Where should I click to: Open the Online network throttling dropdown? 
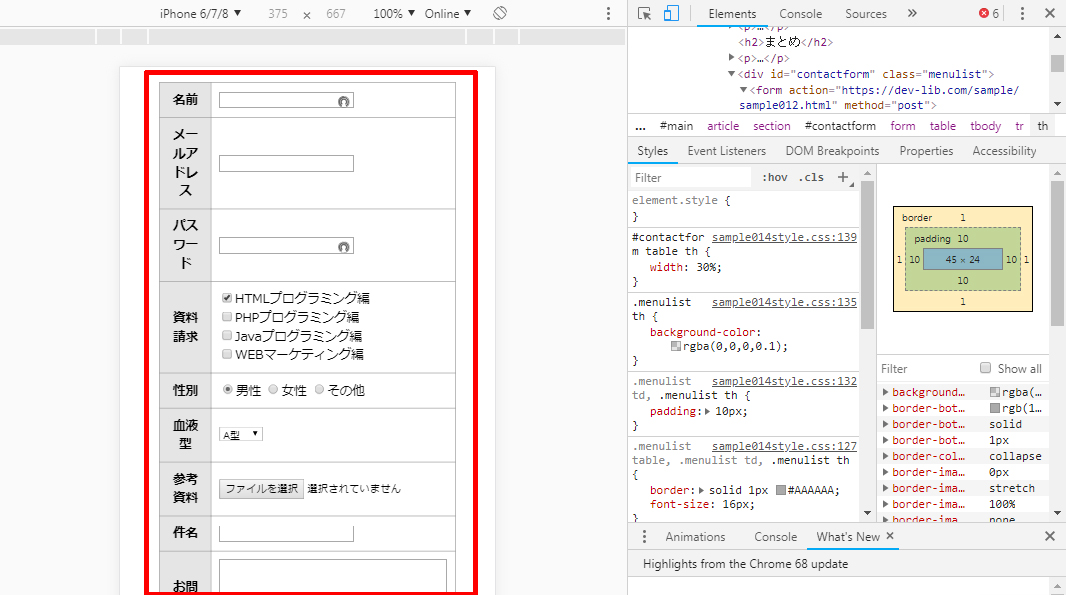point(448,14)
